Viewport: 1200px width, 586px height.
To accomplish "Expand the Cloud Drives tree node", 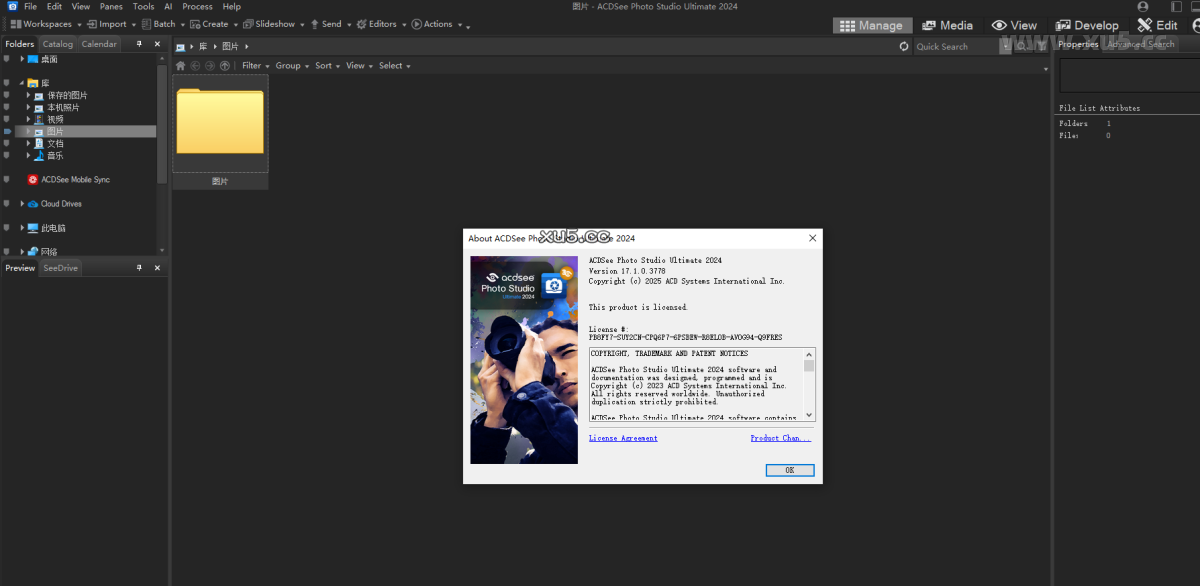I will tap(22, 204).
